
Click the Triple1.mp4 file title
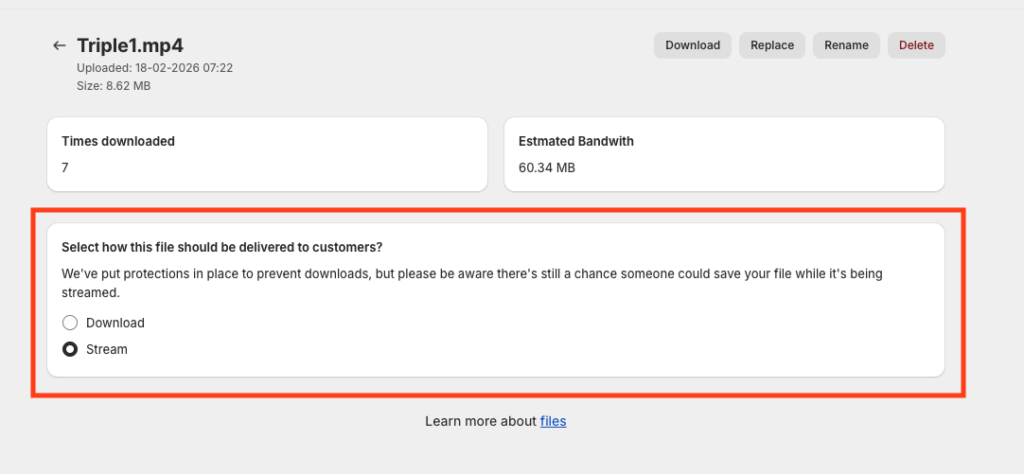[130, 46]
